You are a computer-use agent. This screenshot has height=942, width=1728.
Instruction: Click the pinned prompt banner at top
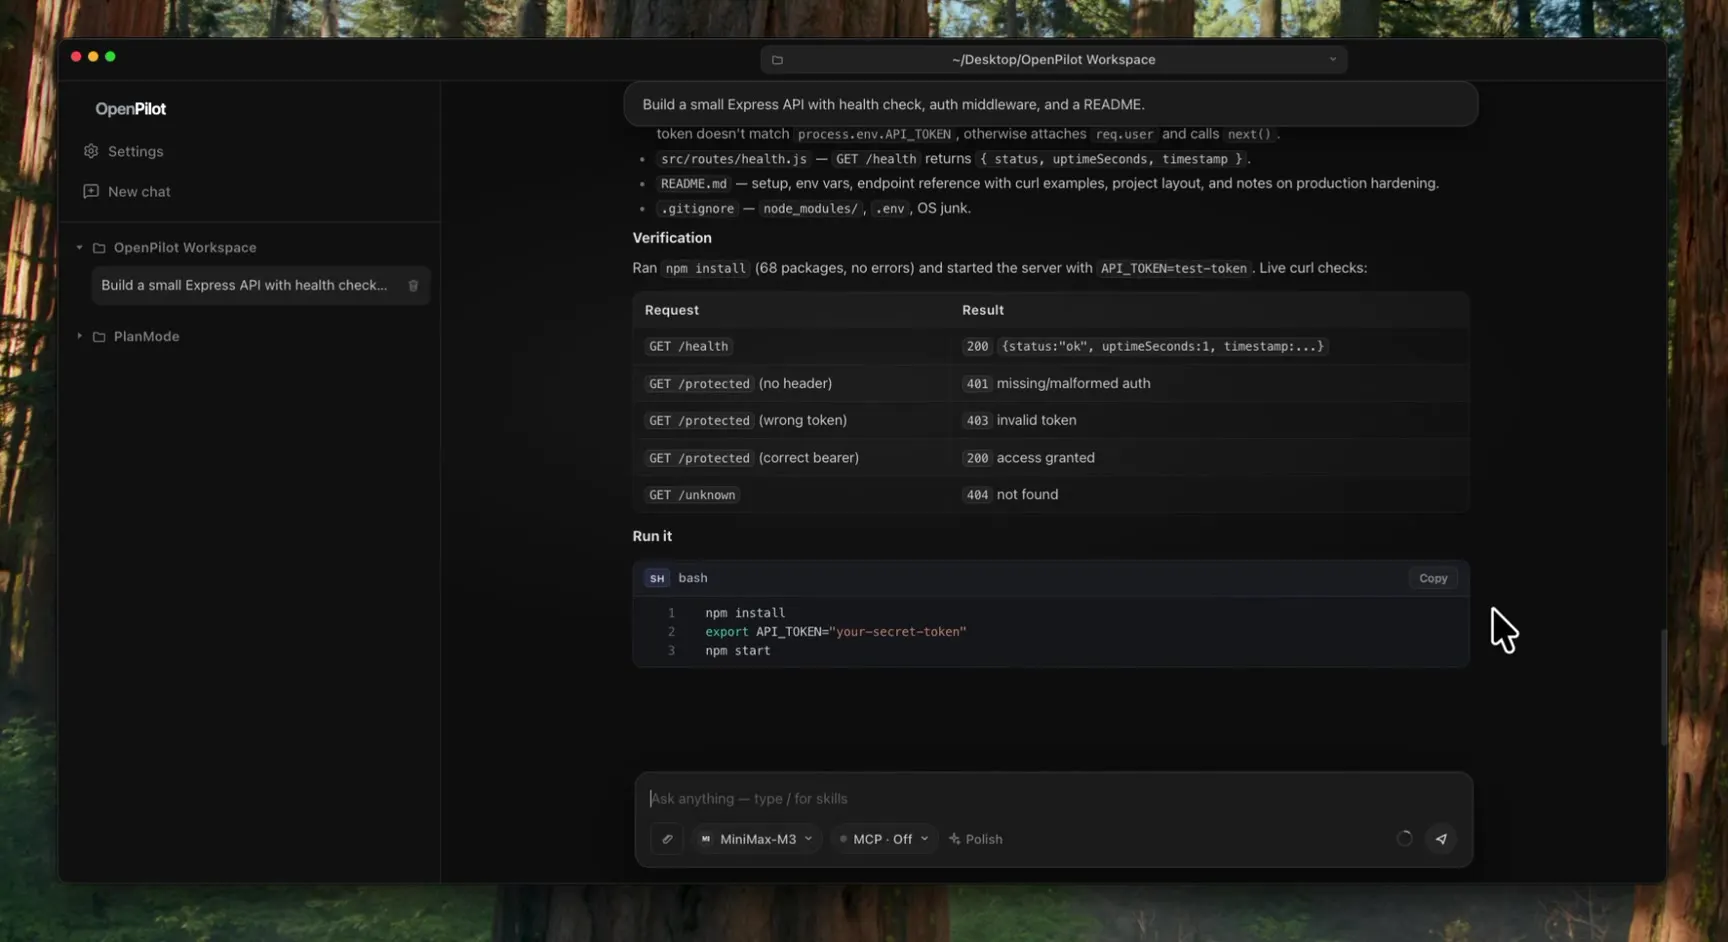click(1051, 104)
